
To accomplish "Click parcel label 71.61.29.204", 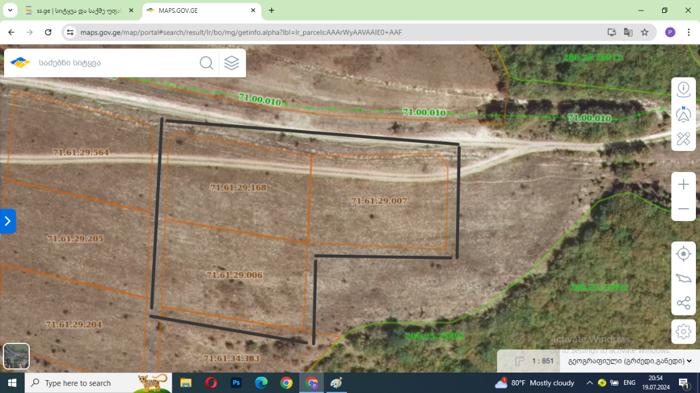I will click(x=74, y=324).
